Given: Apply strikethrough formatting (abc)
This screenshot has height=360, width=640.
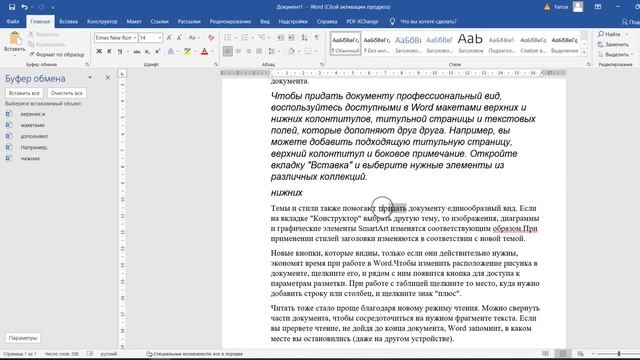Looking at the screenshot, I should tap(137, 51).
